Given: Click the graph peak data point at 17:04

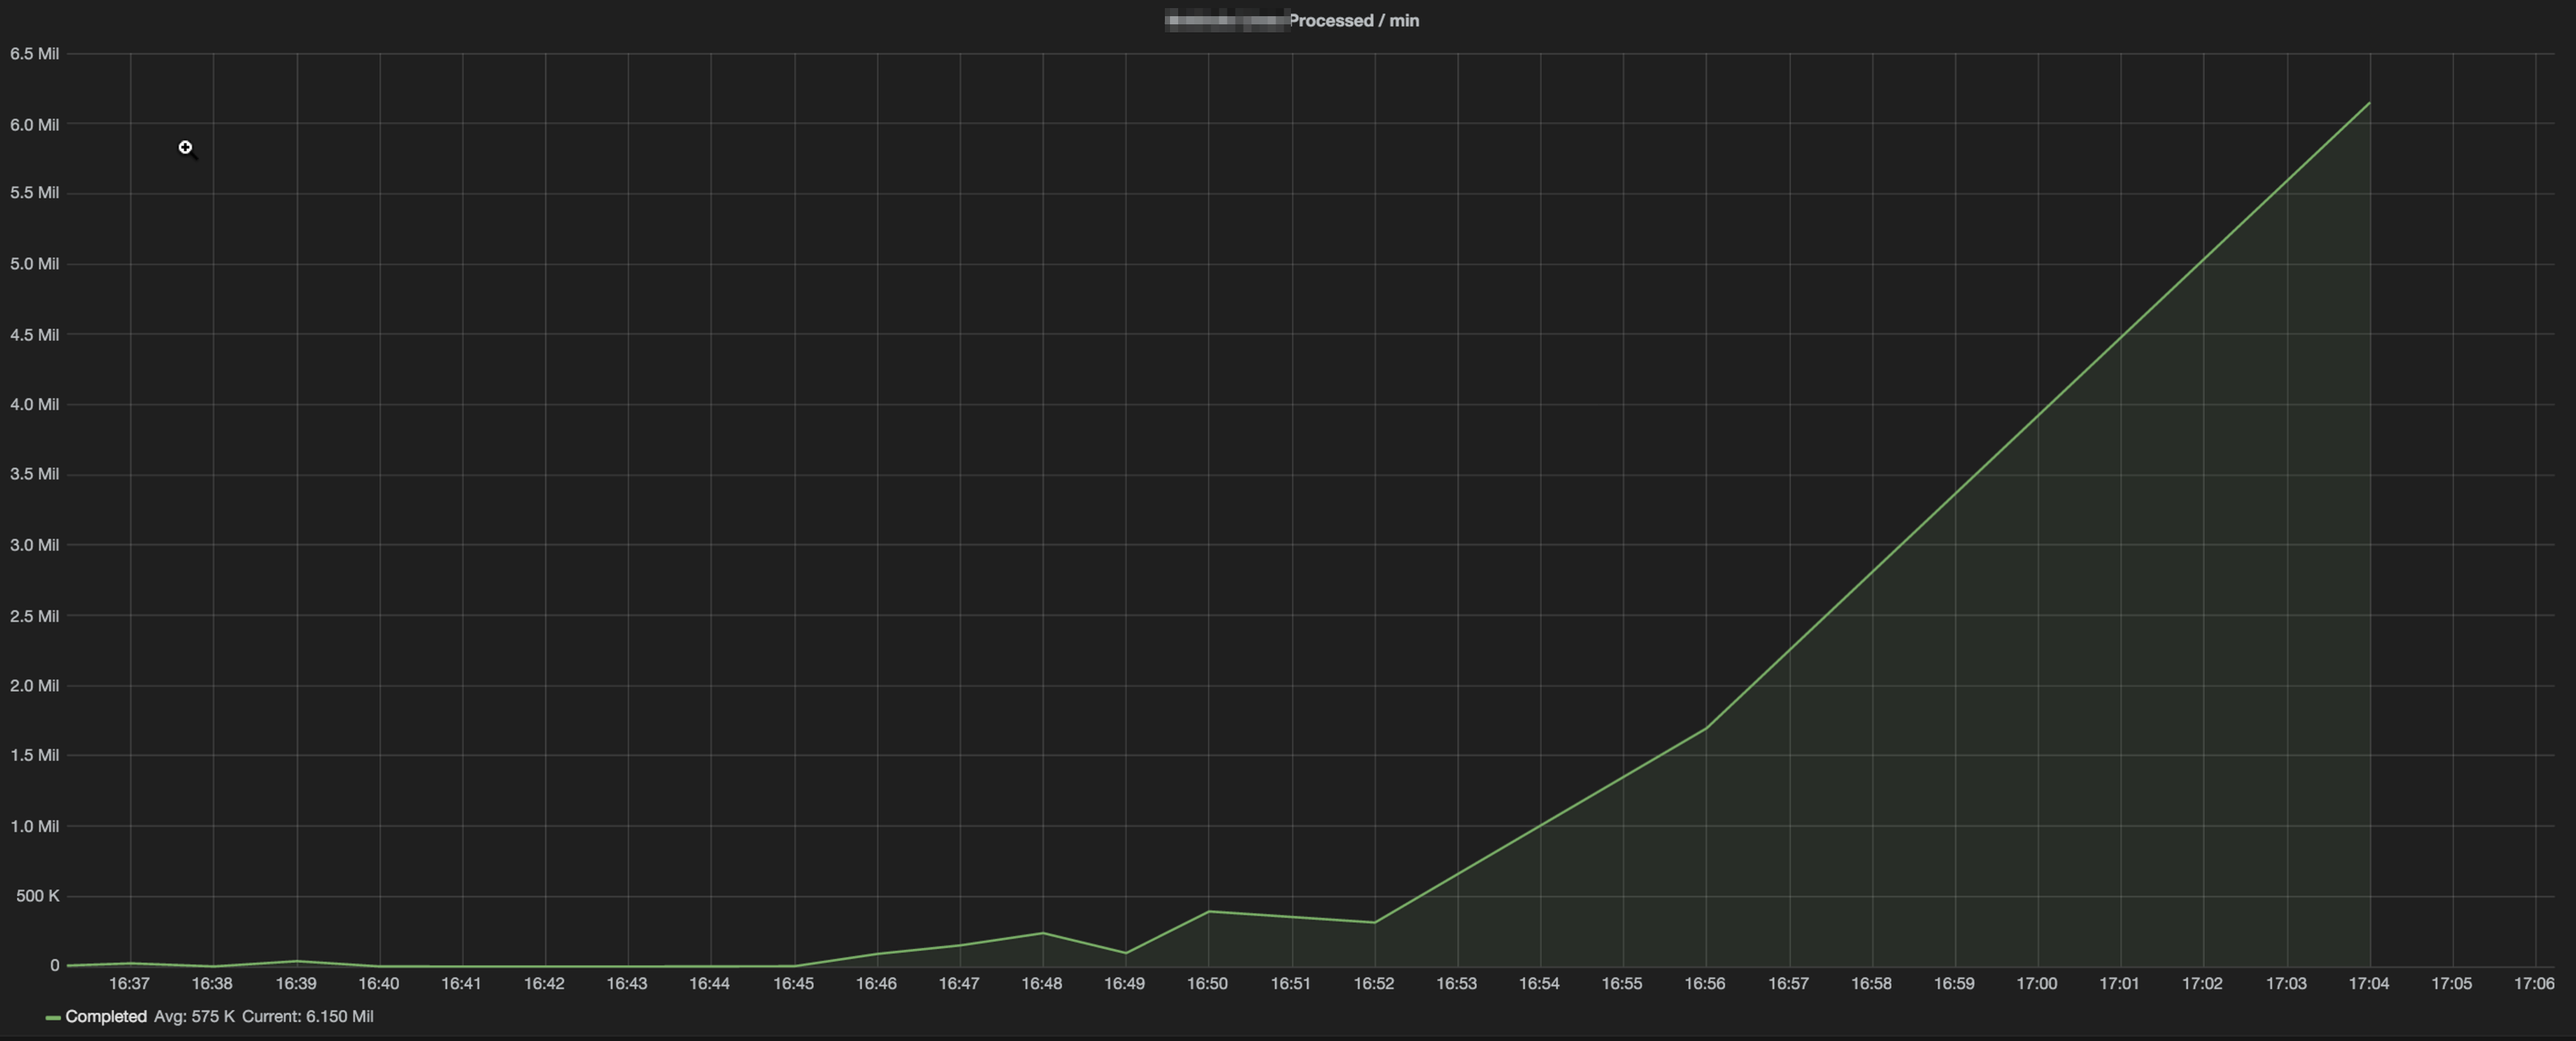Looking at the screenshot, I should tap(2369, 102).
